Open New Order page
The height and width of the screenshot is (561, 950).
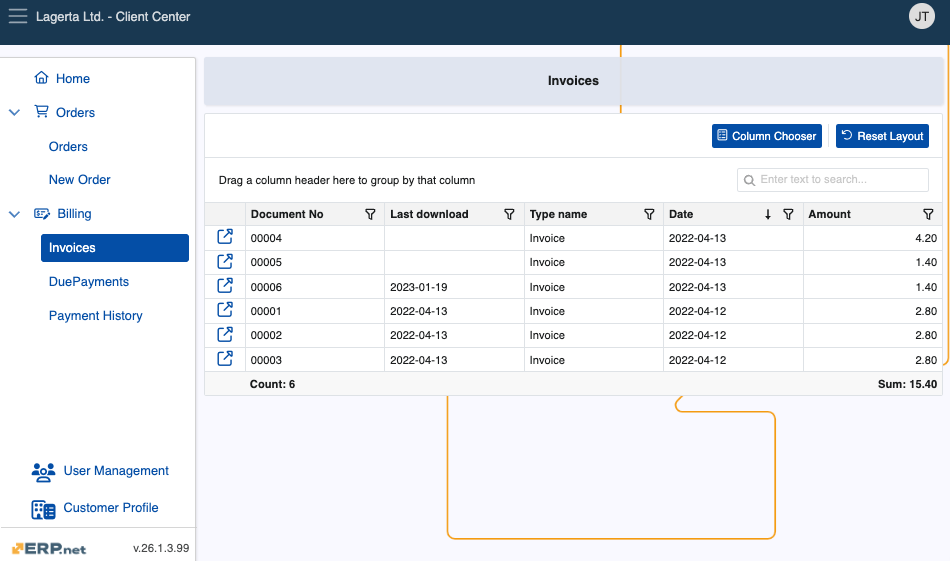pos(79,179)
